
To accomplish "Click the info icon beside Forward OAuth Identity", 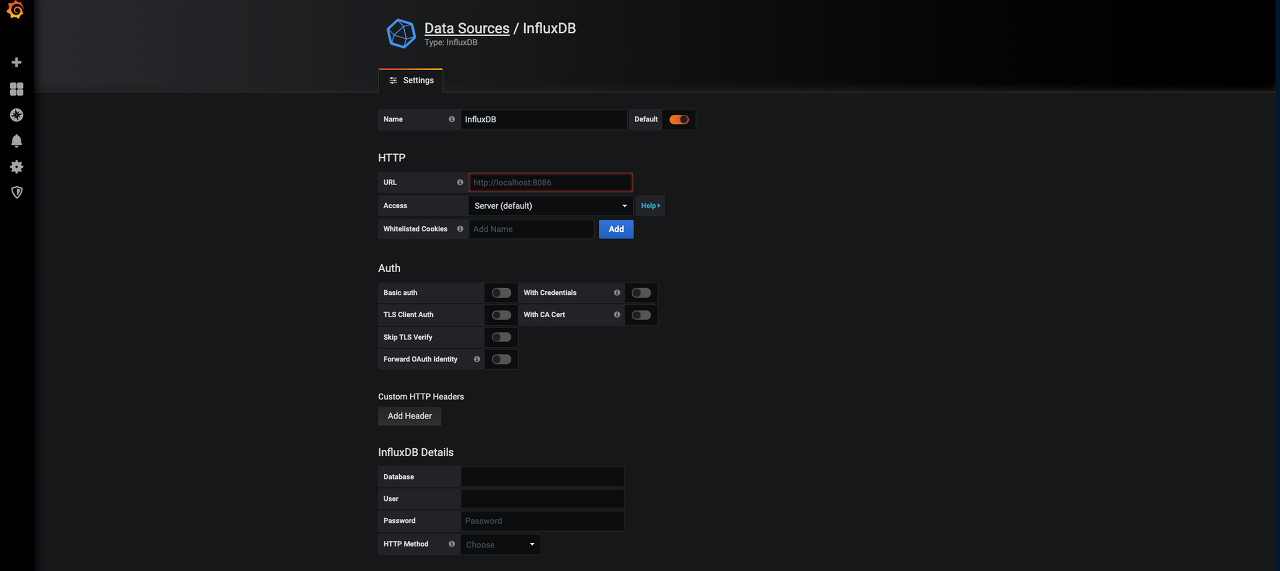I will pos(476,359).
